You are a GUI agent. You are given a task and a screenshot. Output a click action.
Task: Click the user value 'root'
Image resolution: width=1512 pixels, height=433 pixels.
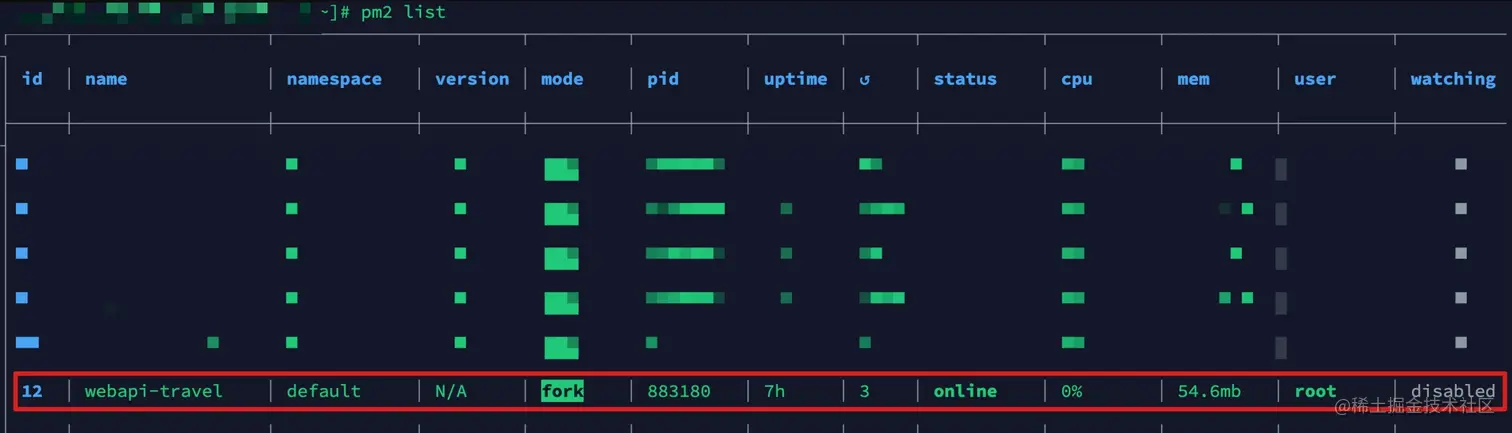tap(1315, 391)
